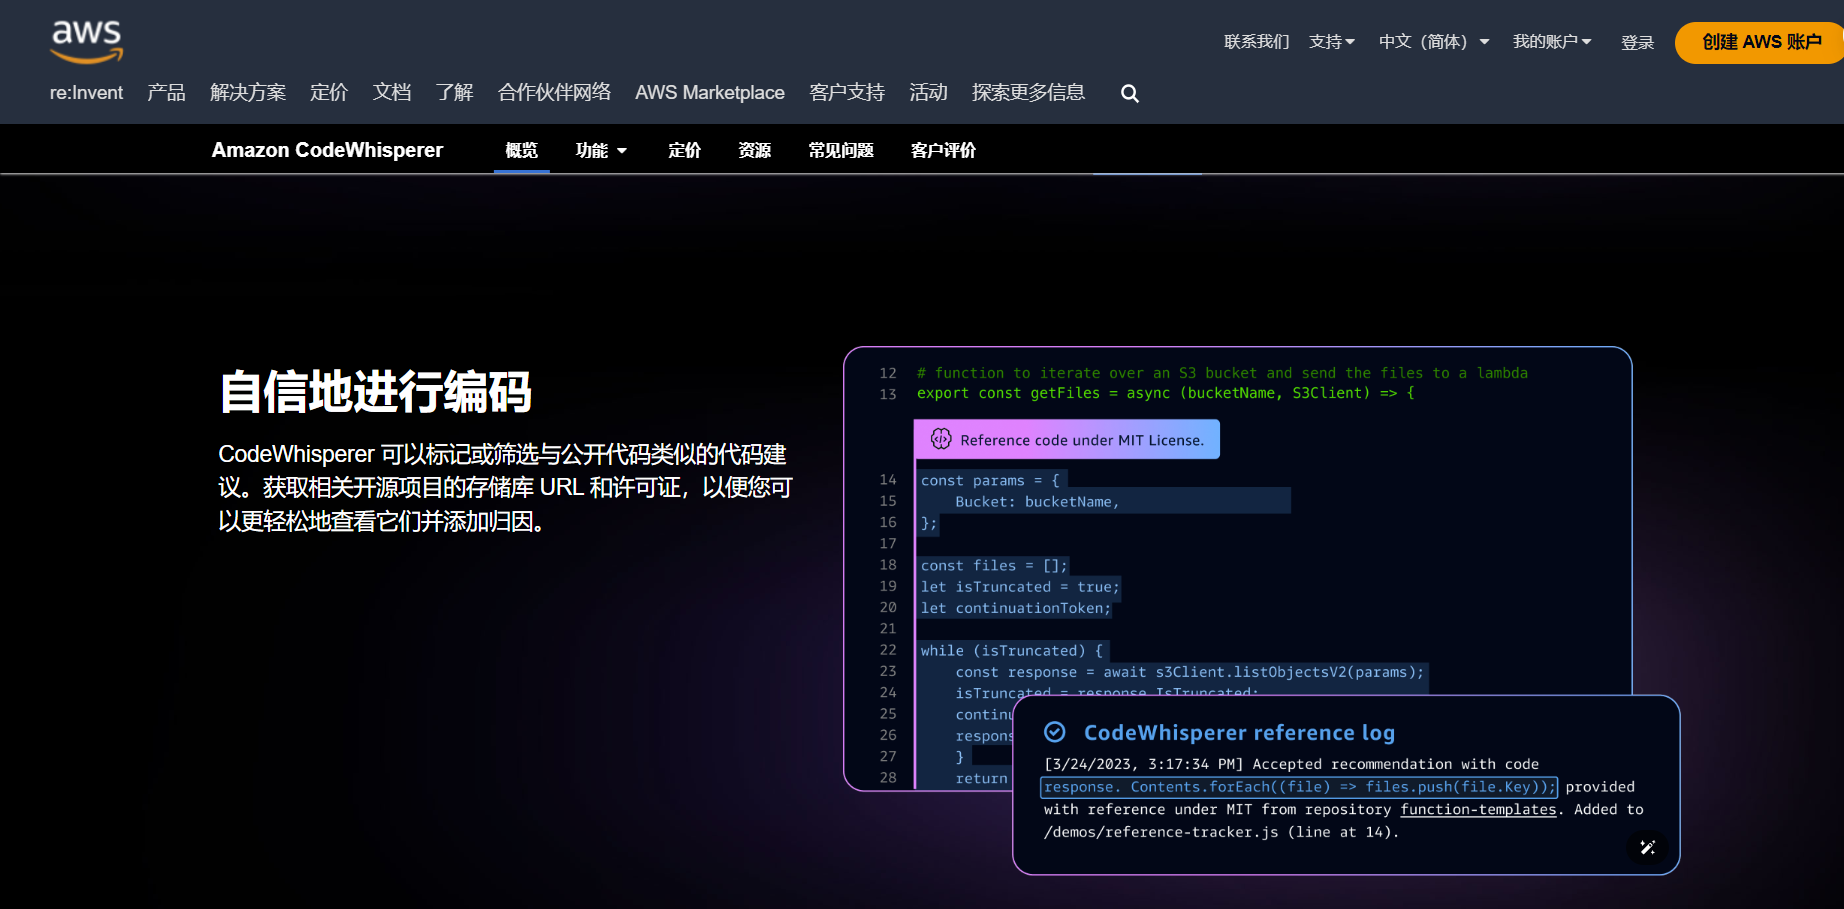Click the highlighted response.Contents.forEach code snippet

(x=1299, y=787)
